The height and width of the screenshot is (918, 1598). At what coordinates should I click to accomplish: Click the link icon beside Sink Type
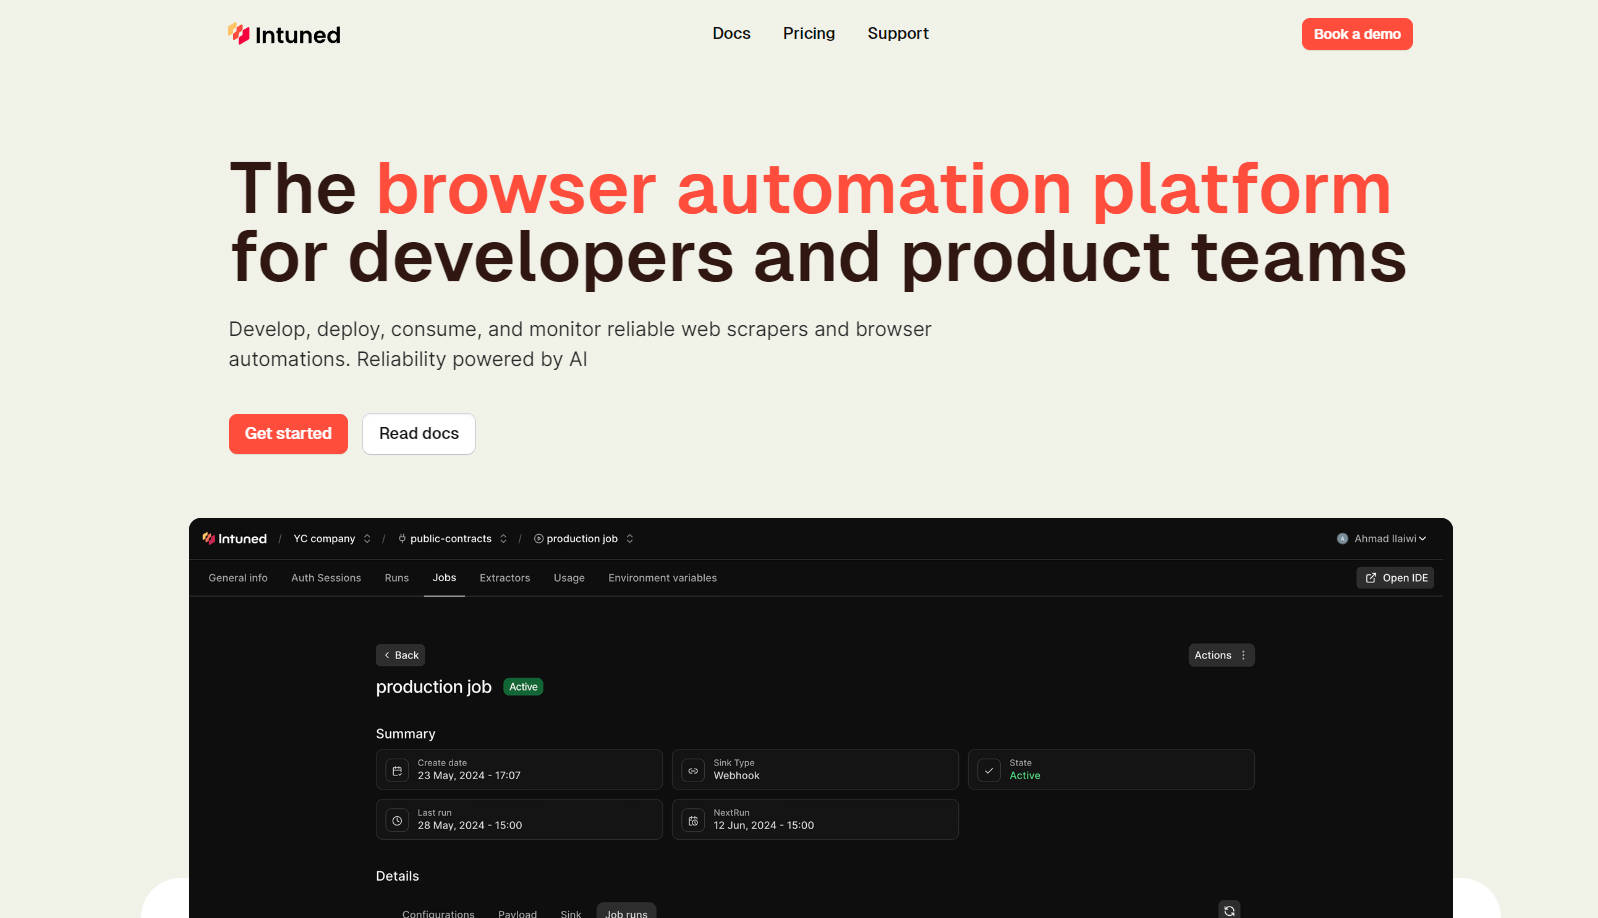click(x=693, y=770)
